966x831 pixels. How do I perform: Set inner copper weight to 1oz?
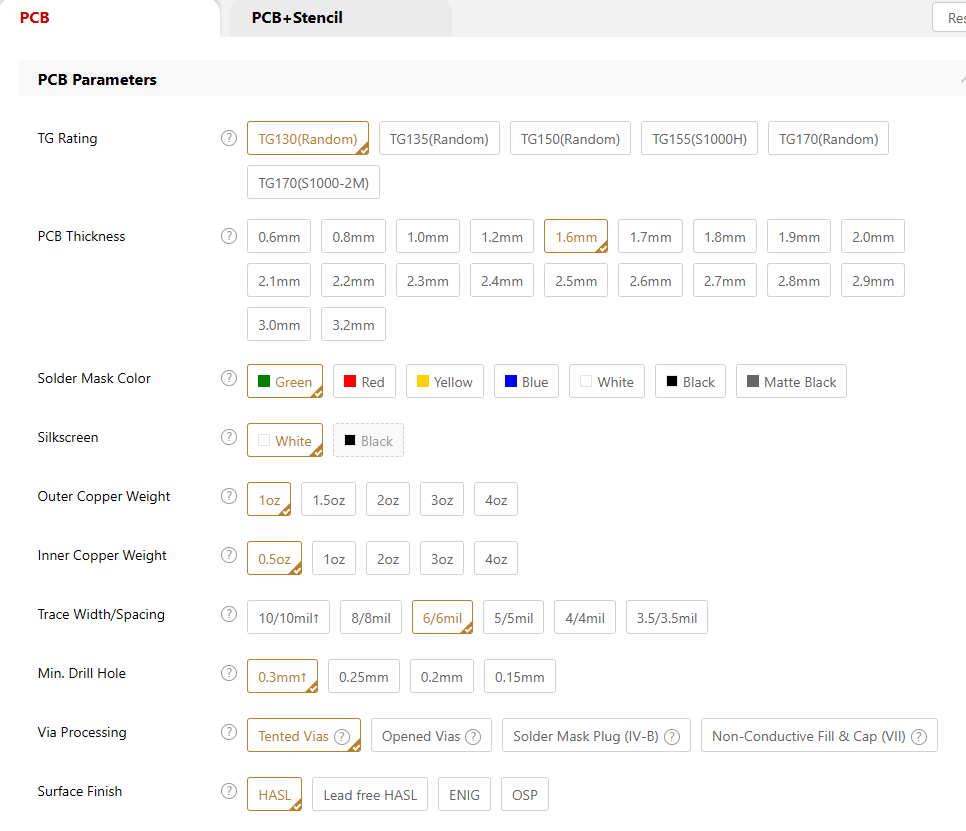pos(334,558)
